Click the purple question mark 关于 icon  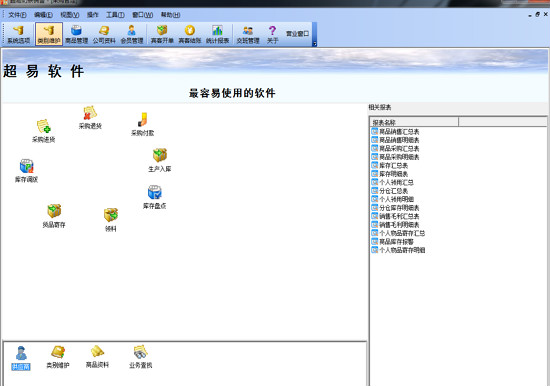point(272,34)
